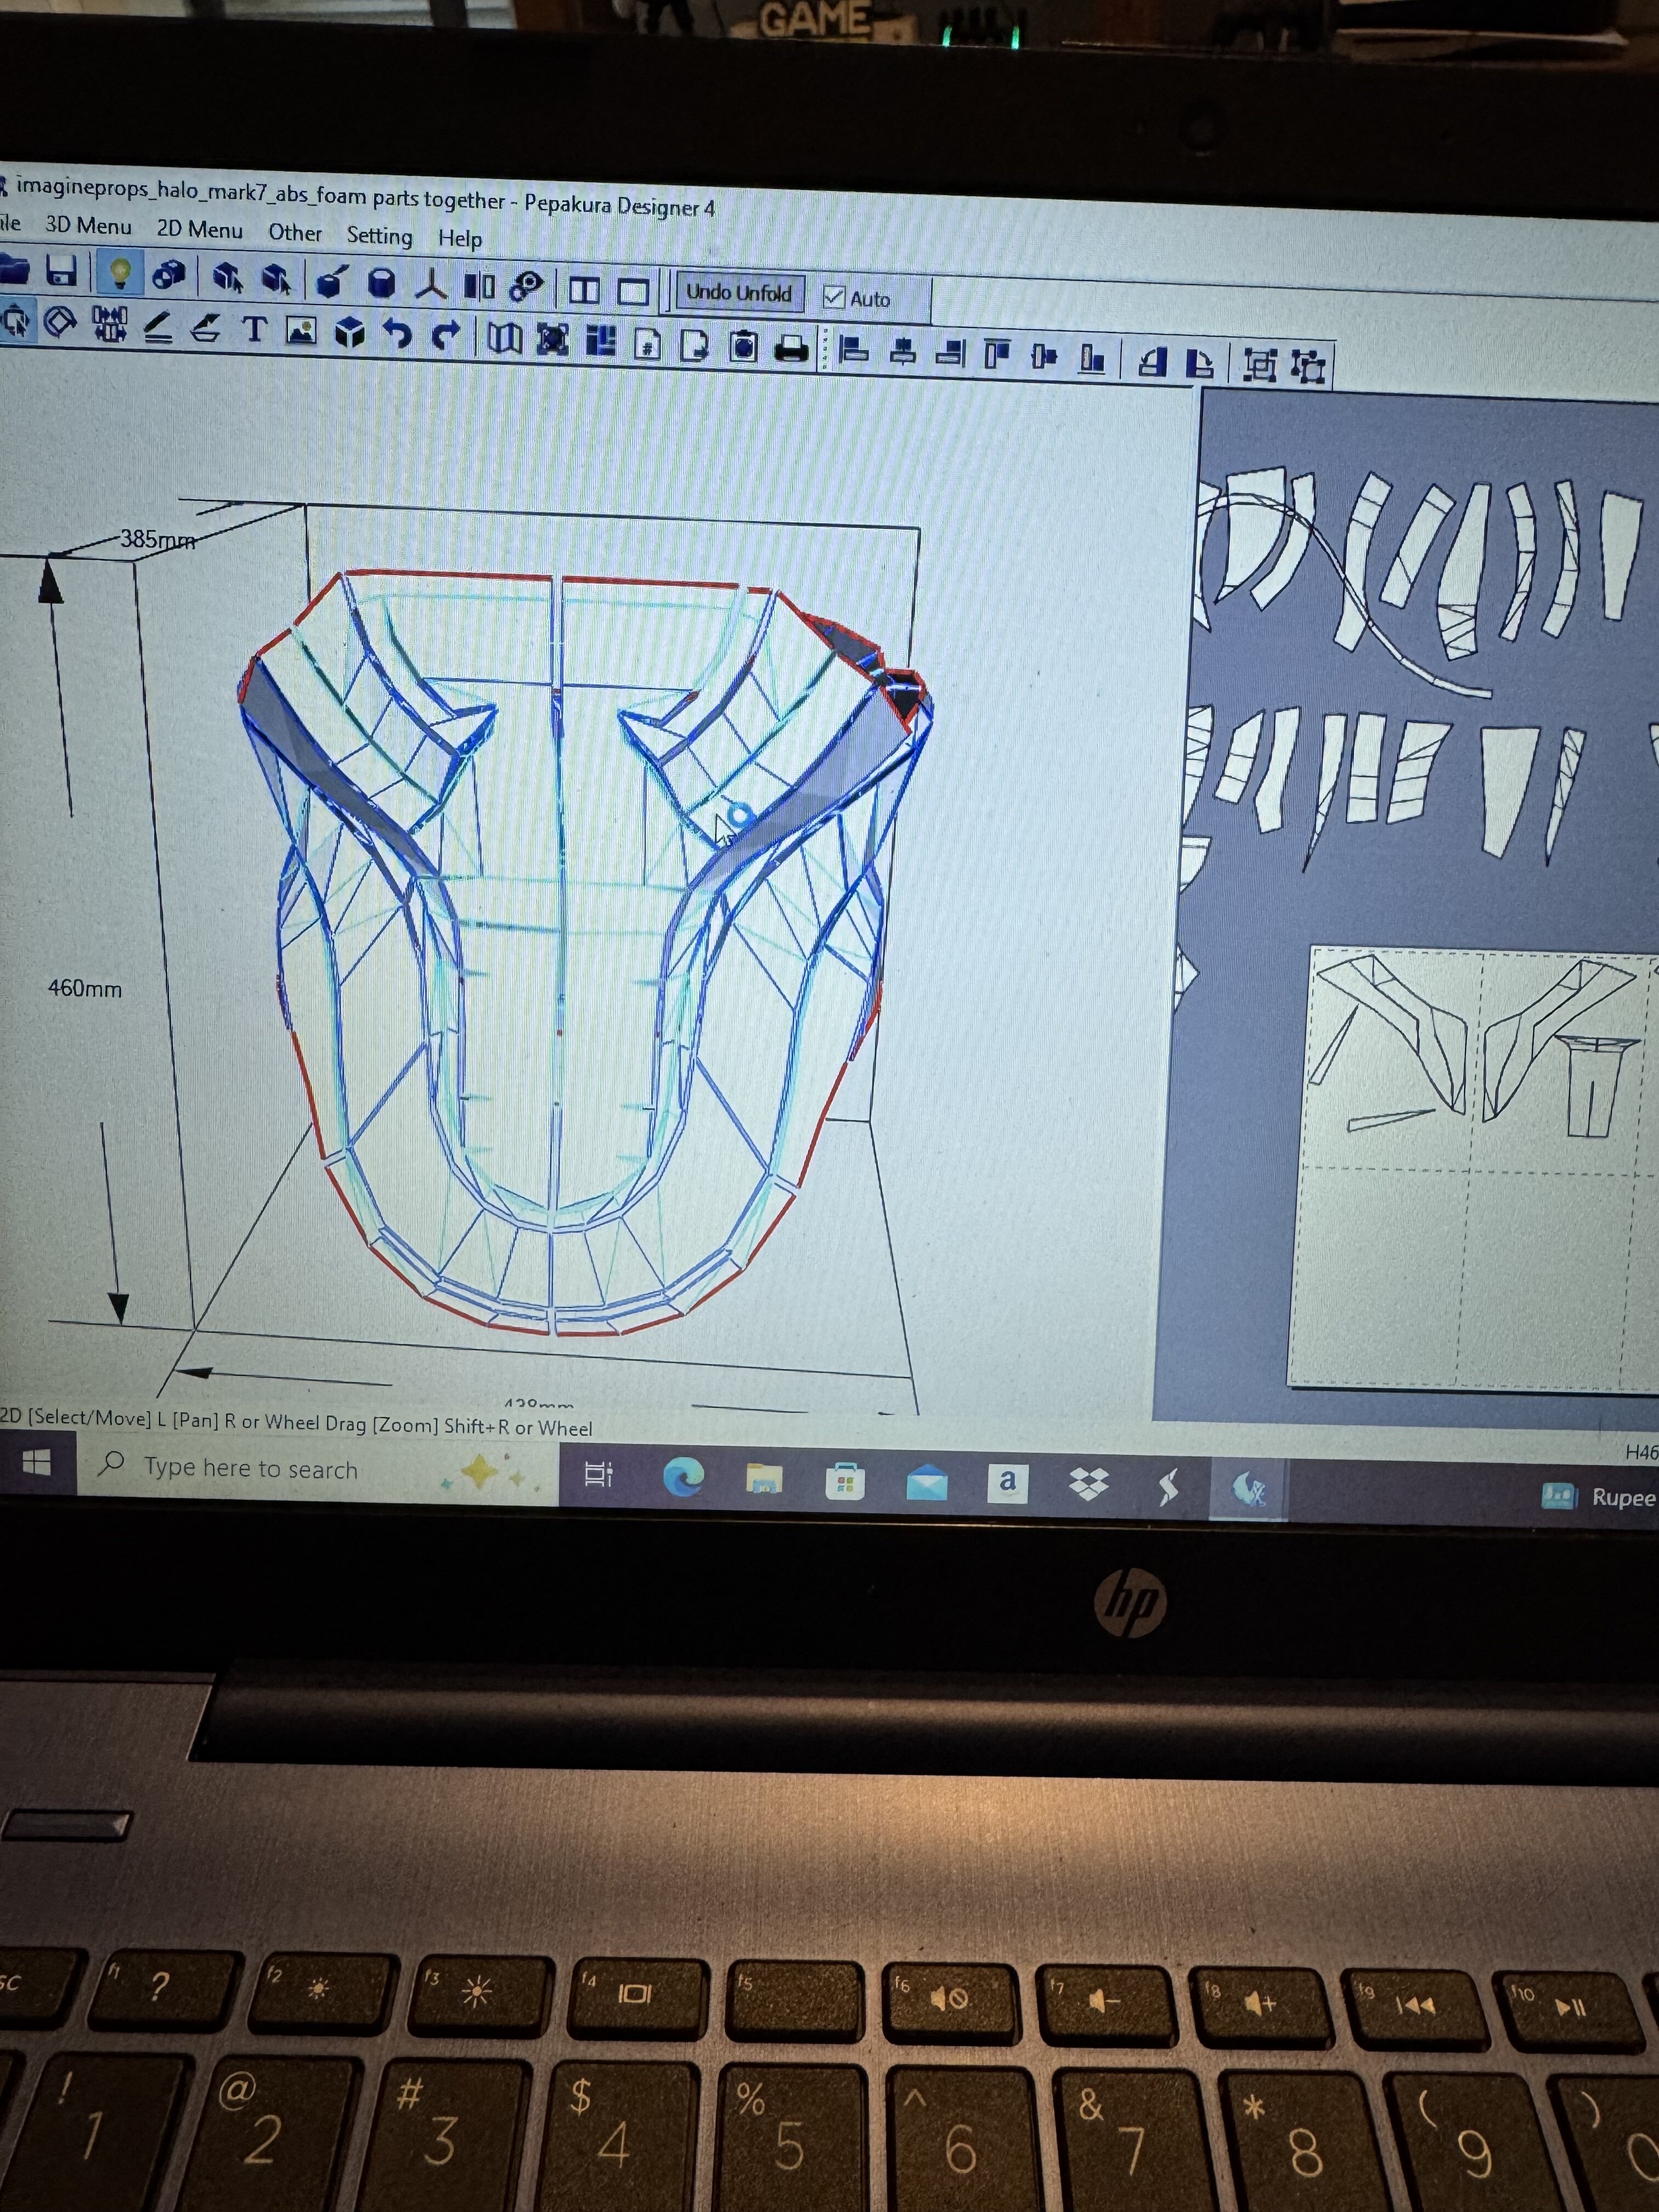Align parts to horizontal center

point(903,352)
